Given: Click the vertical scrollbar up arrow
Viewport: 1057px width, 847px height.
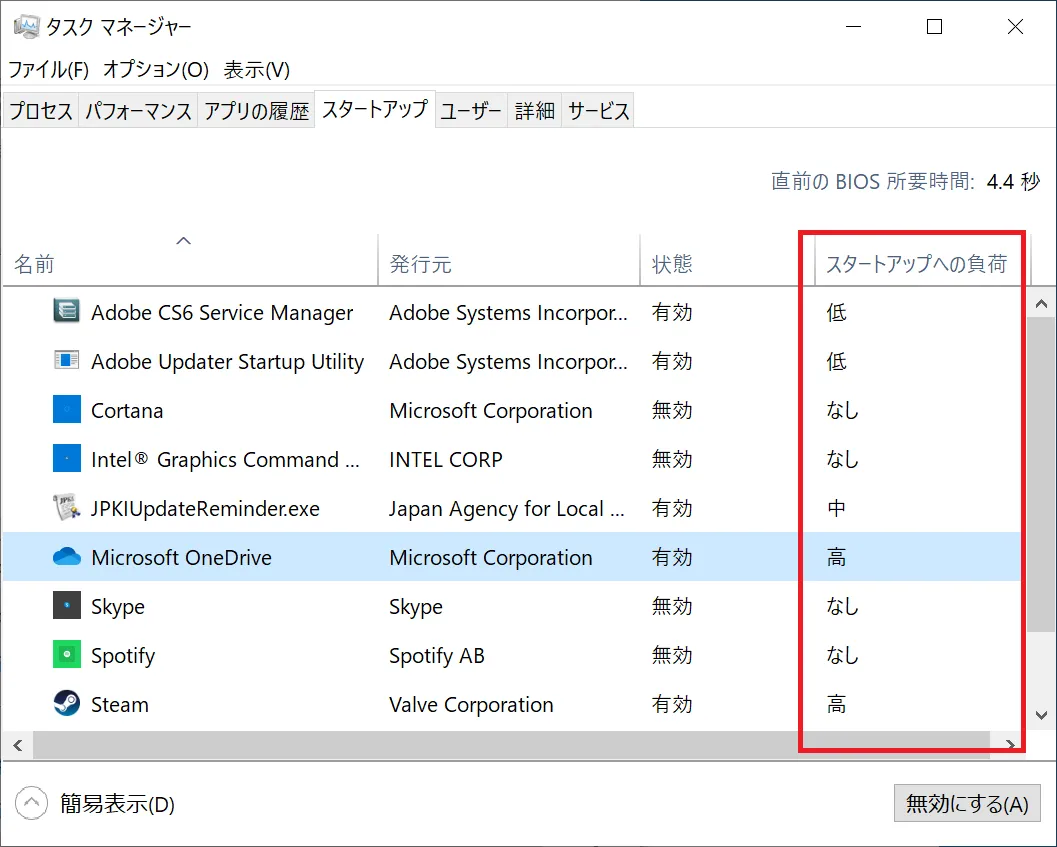Looking at the screenshot, I should coord(1041,304).
